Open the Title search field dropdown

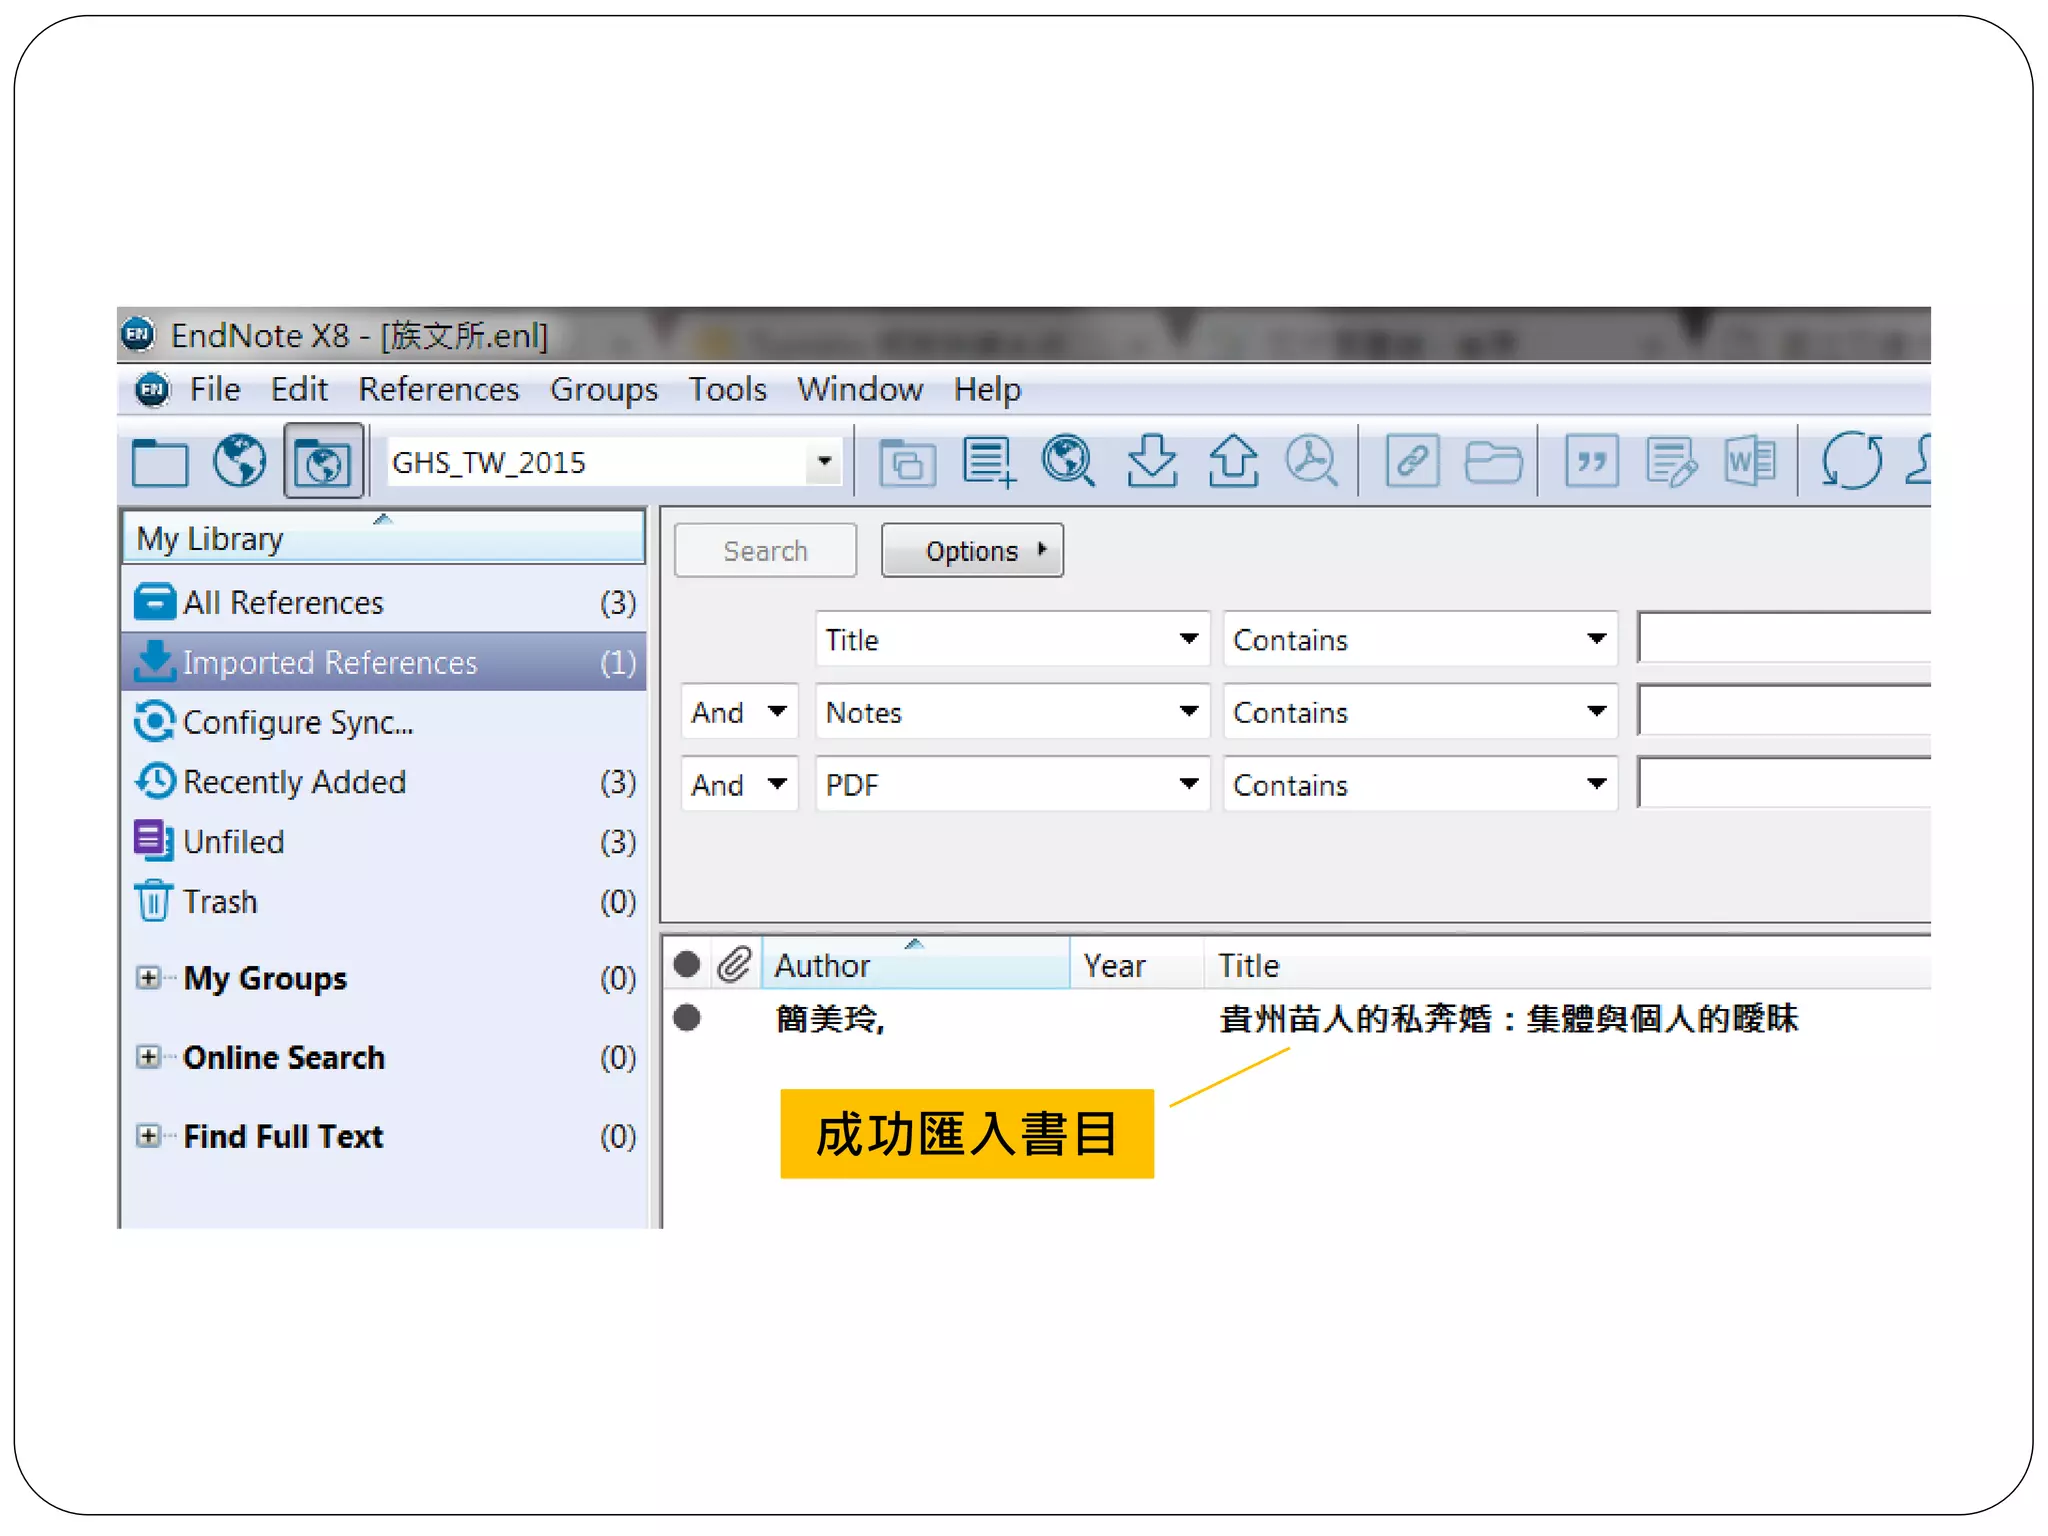pyautogui.click(x=1188, y=639)
